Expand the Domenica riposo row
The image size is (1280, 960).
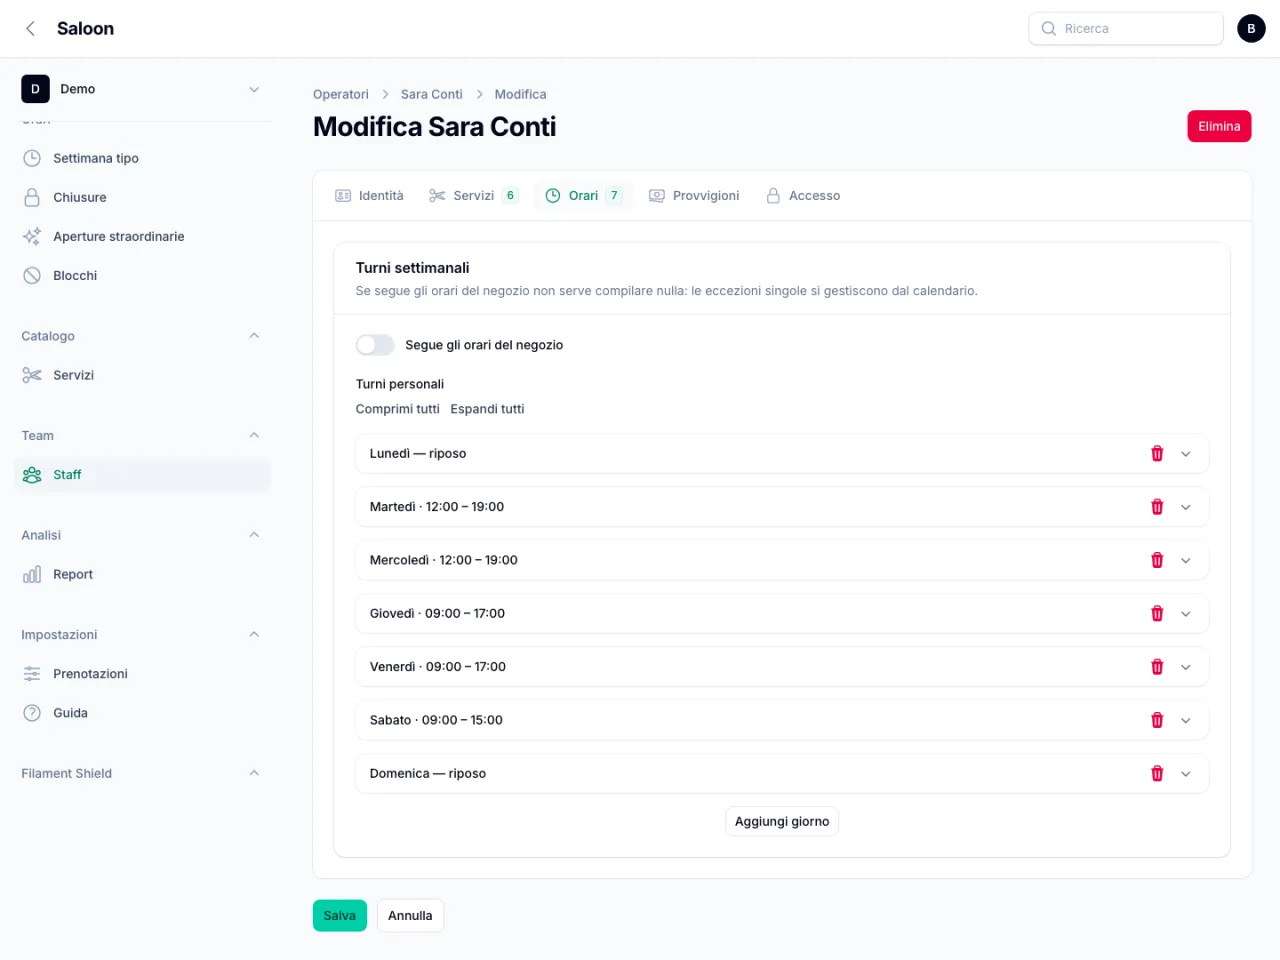point(1186,774)
